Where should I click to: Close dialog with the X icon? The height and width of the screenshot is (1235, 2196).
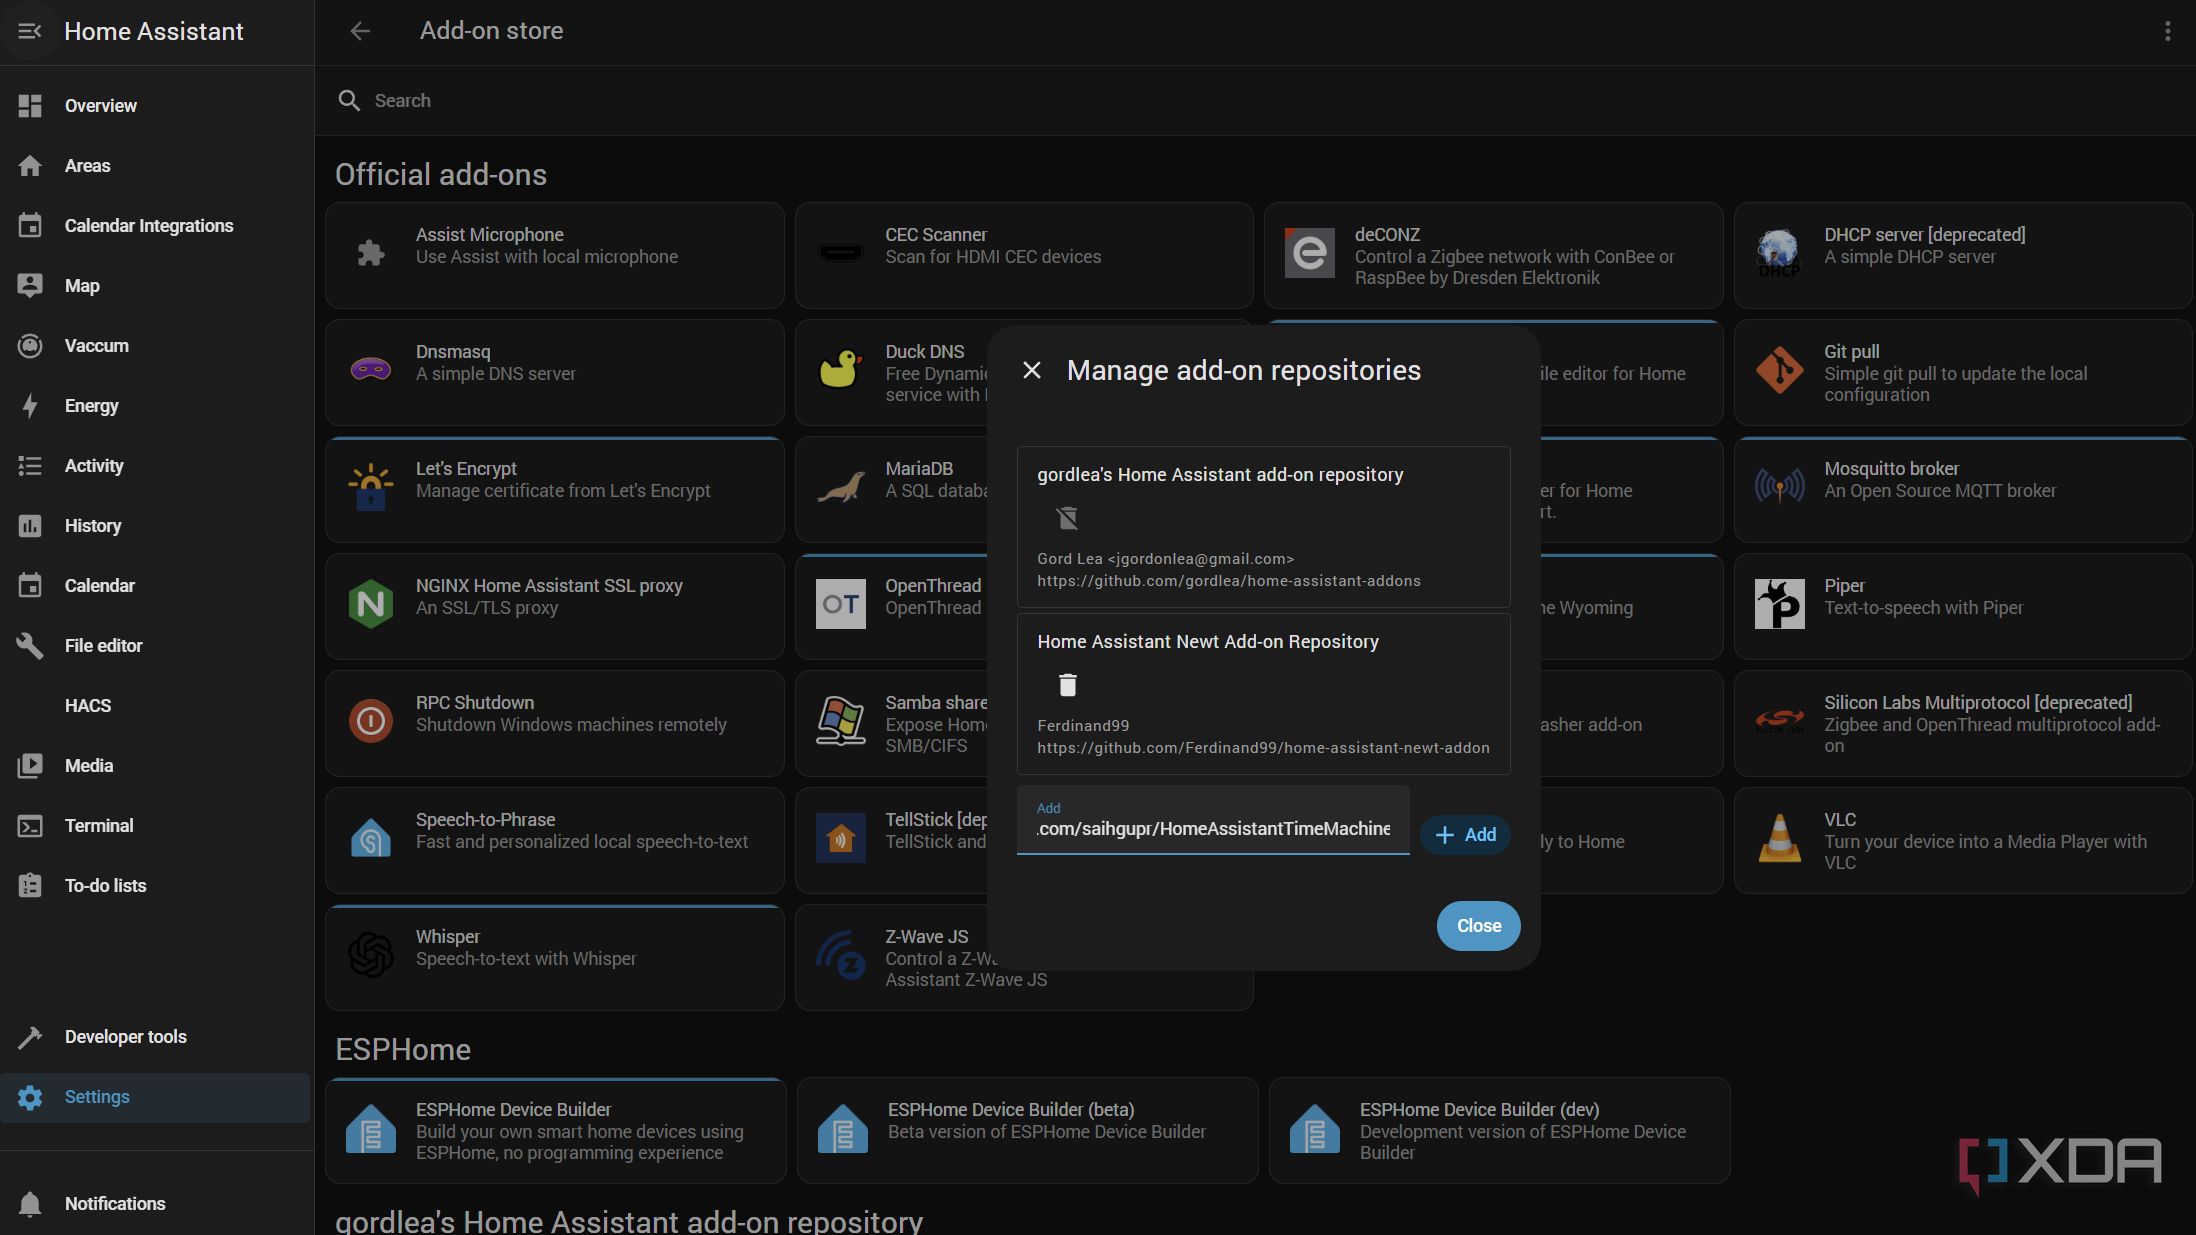point(1032,371)
